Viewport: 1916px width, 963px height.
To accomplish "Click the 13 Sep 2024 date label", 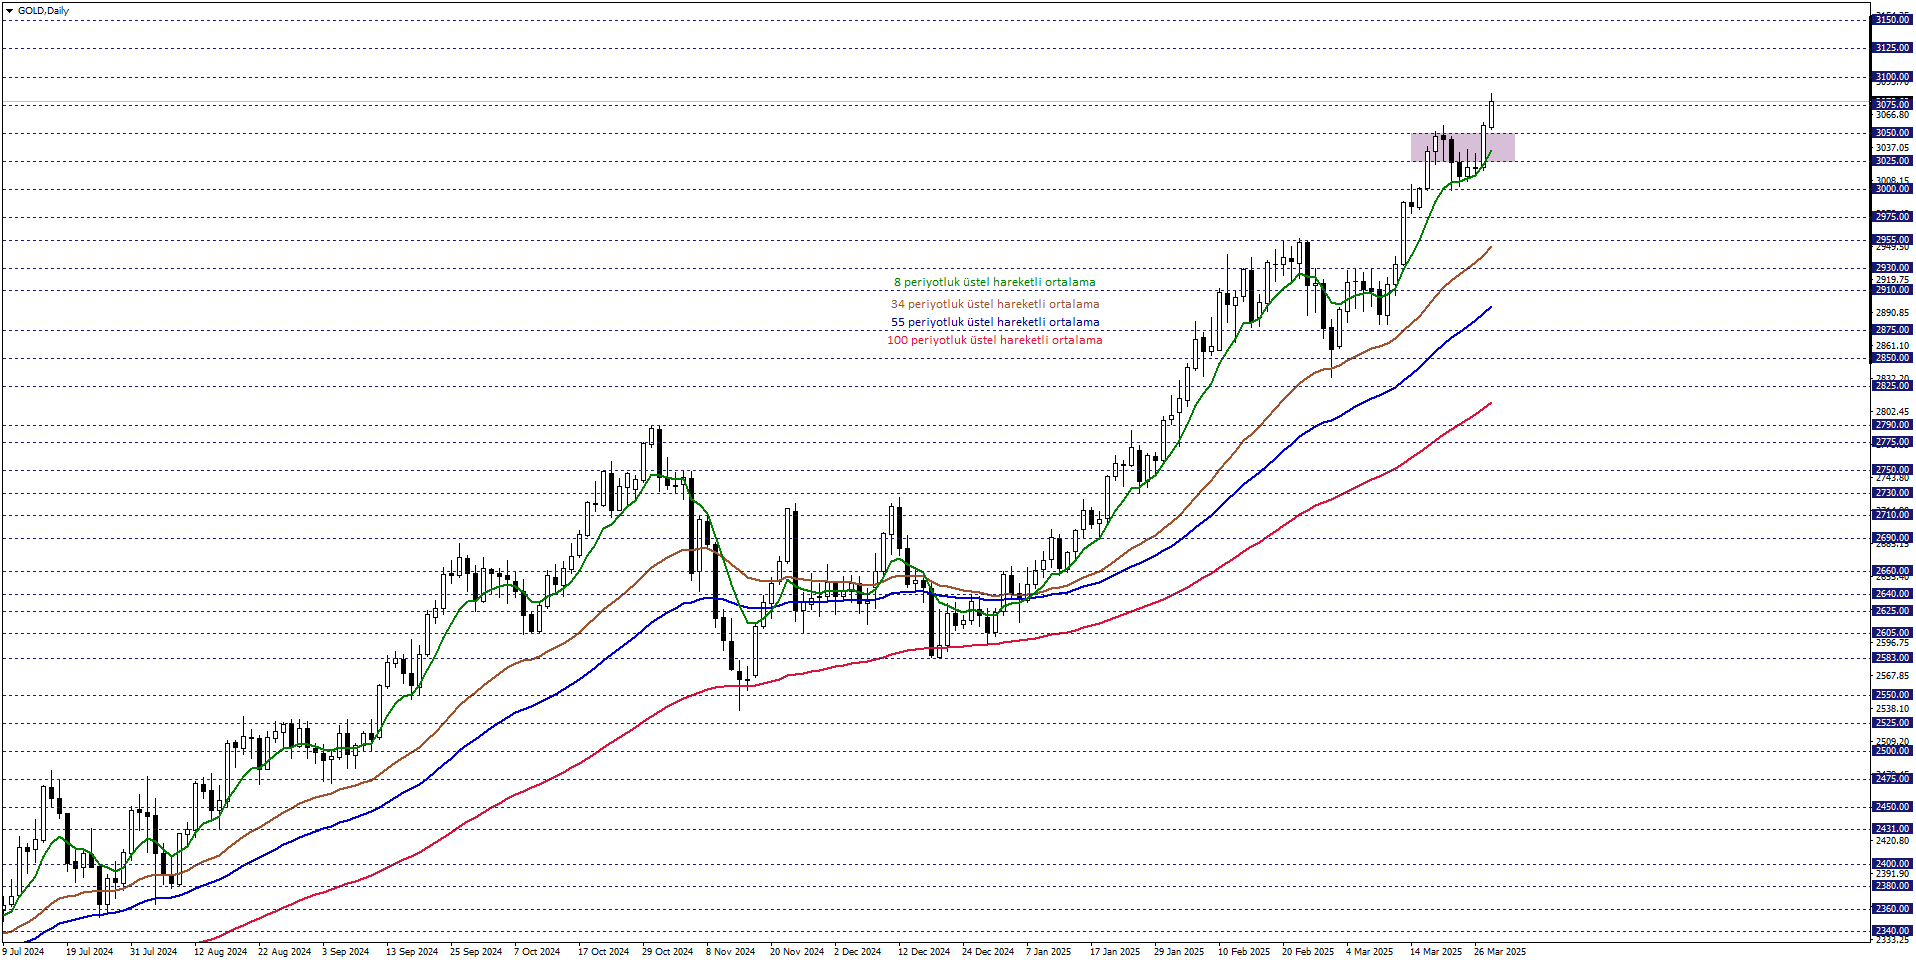I will click(x=413, y=952).
